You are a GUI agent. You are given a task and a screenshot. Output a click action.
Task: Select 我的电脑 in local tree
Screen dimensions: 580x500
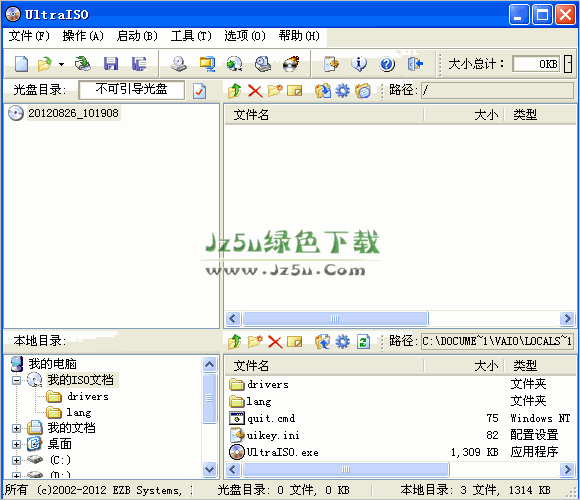53,364
